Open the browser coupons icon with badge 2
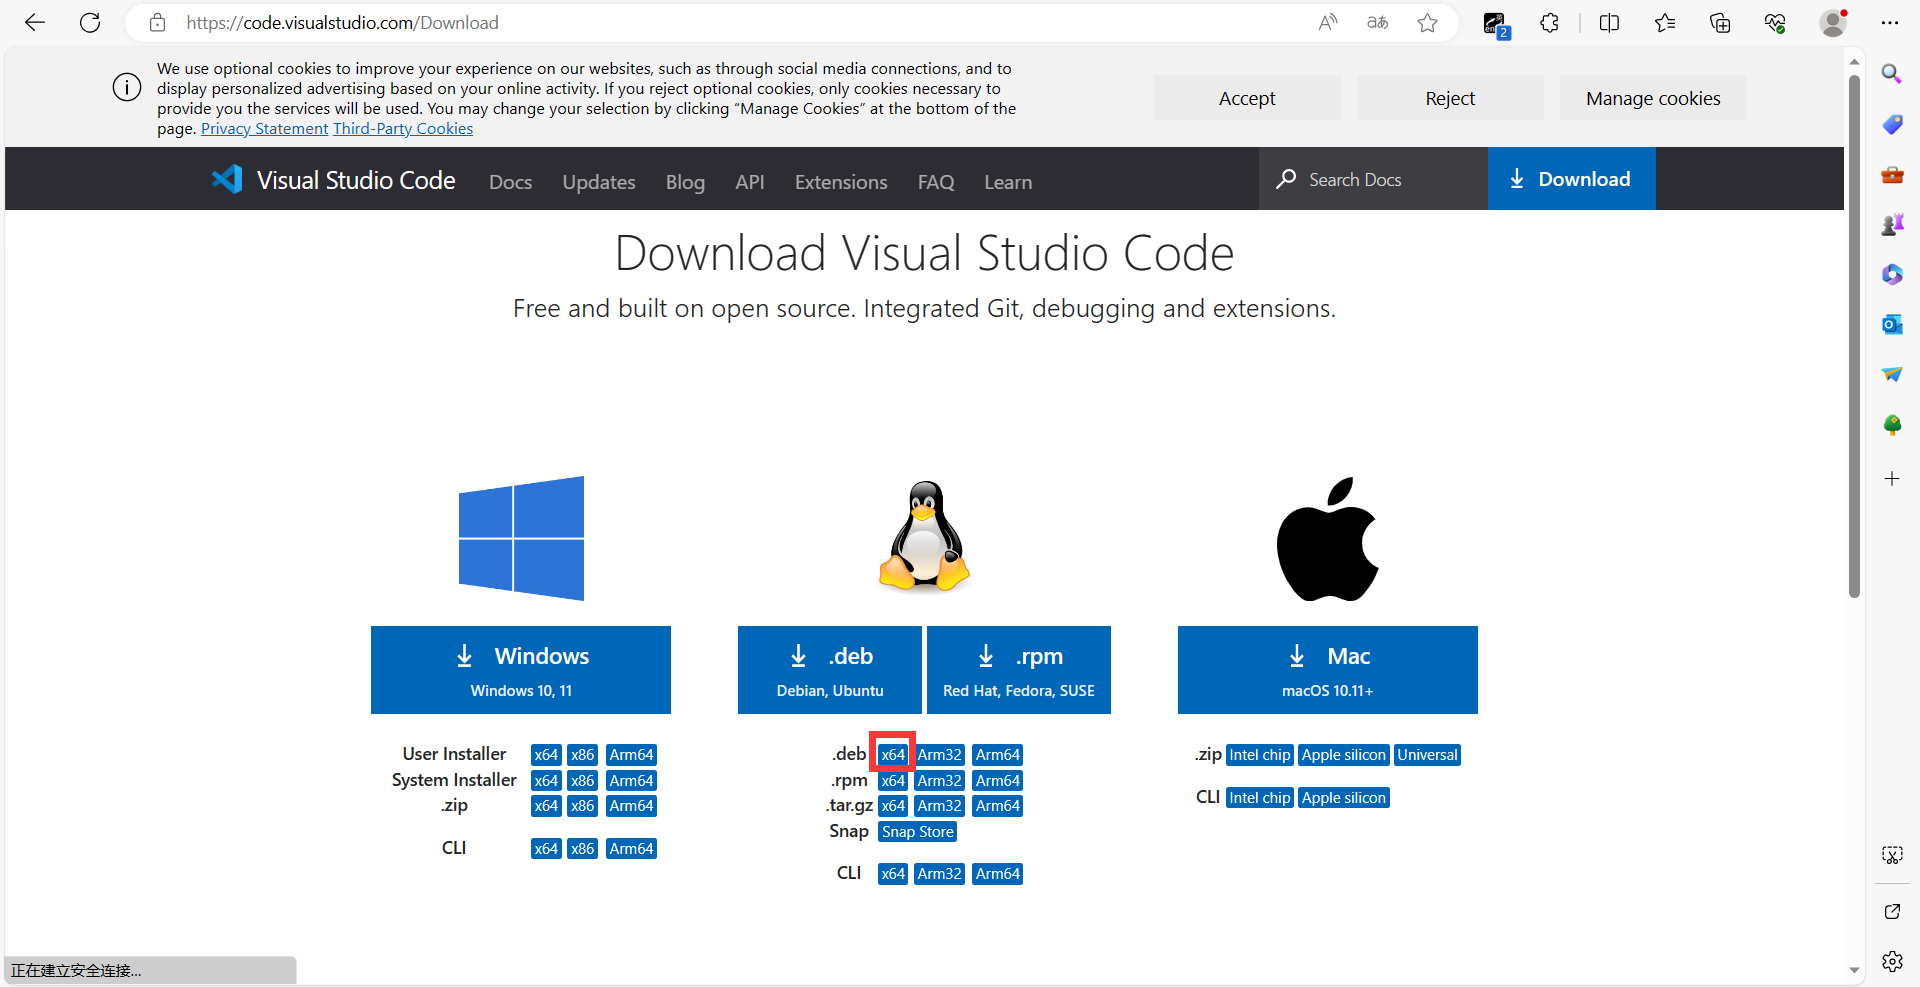 click(1495, 24)
